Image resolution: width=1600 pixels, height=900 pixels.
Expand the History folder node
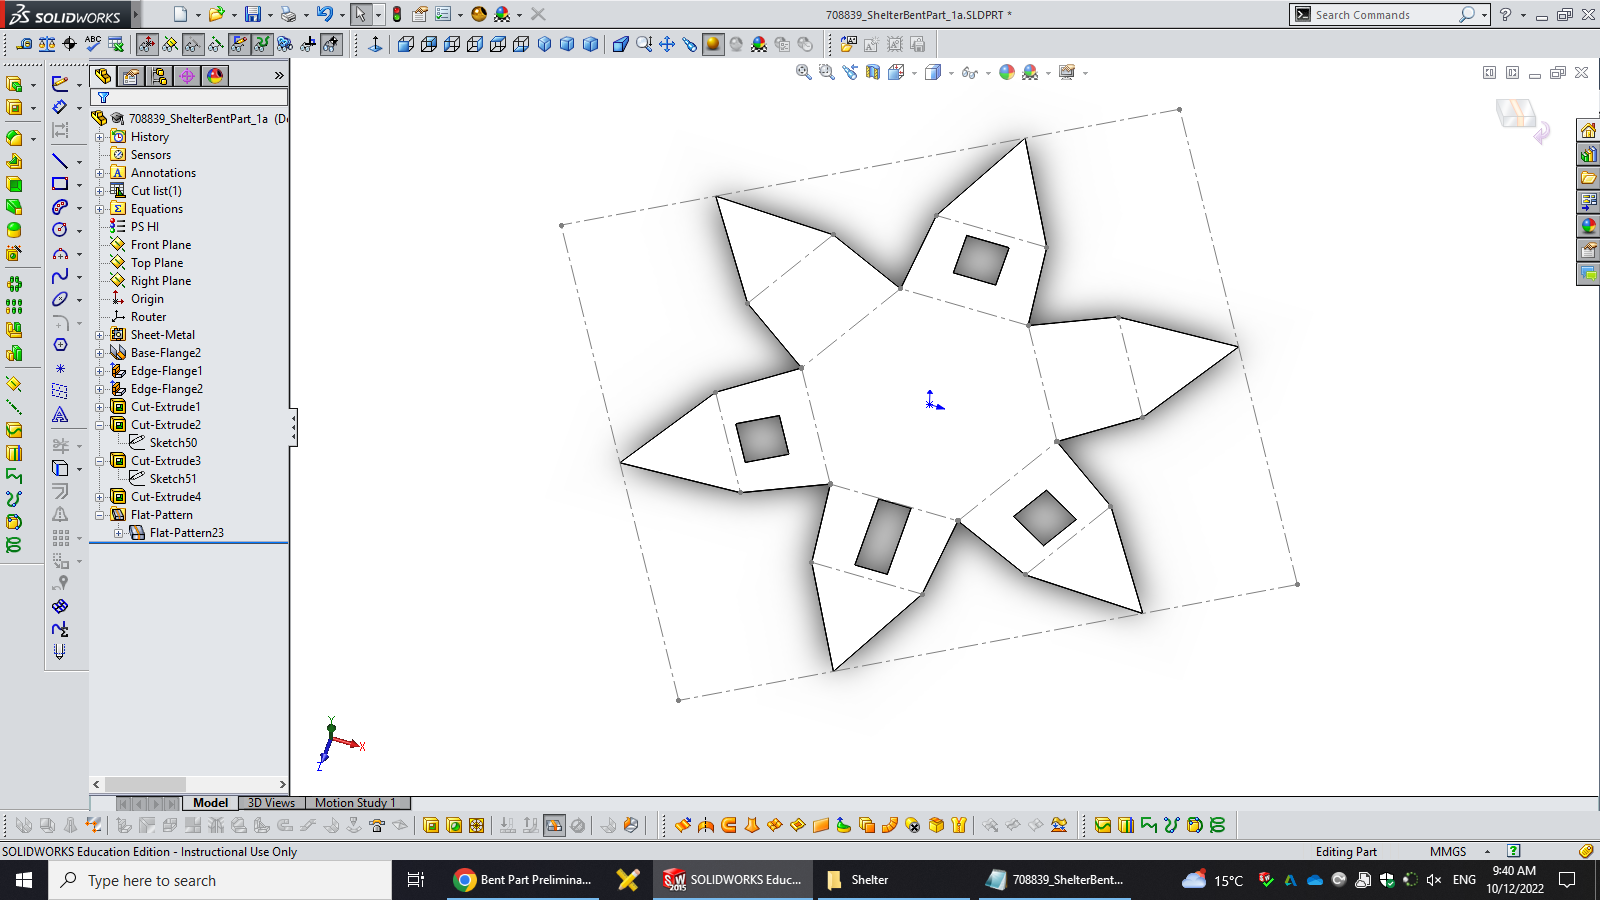click(100, 137)
